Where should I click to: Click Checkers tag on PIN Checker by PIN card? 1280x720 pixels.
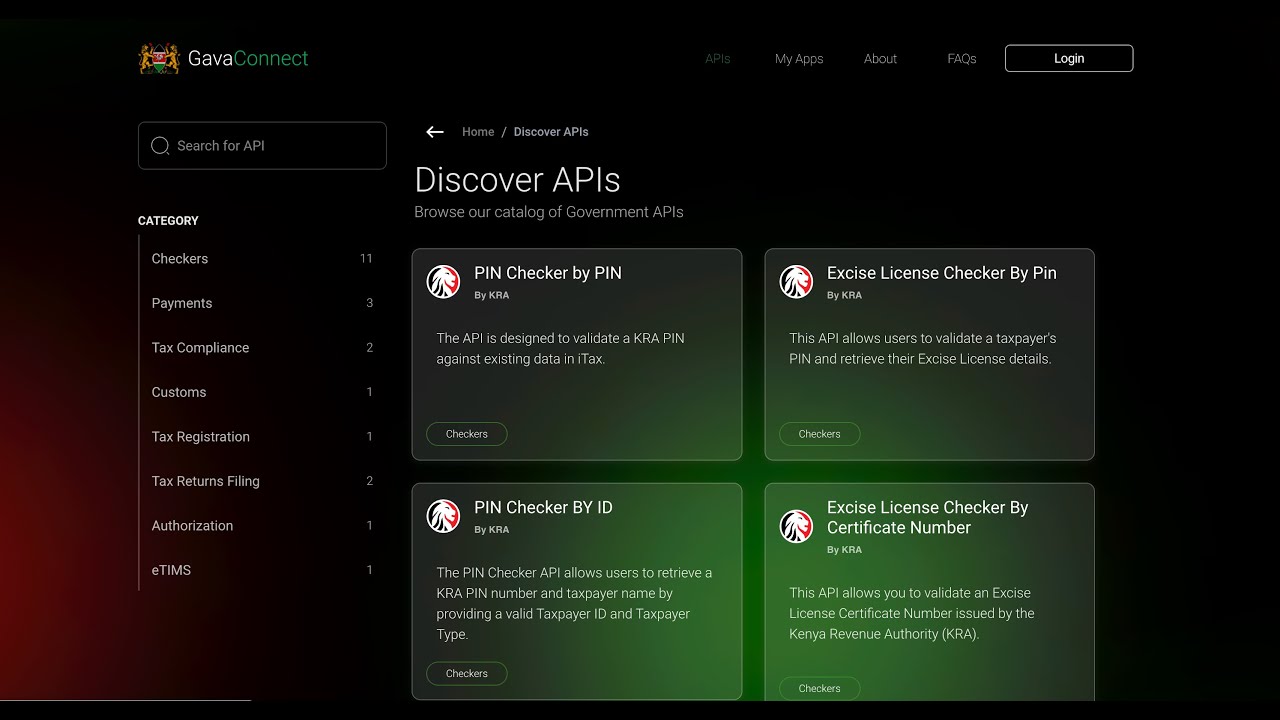[467, 434]
